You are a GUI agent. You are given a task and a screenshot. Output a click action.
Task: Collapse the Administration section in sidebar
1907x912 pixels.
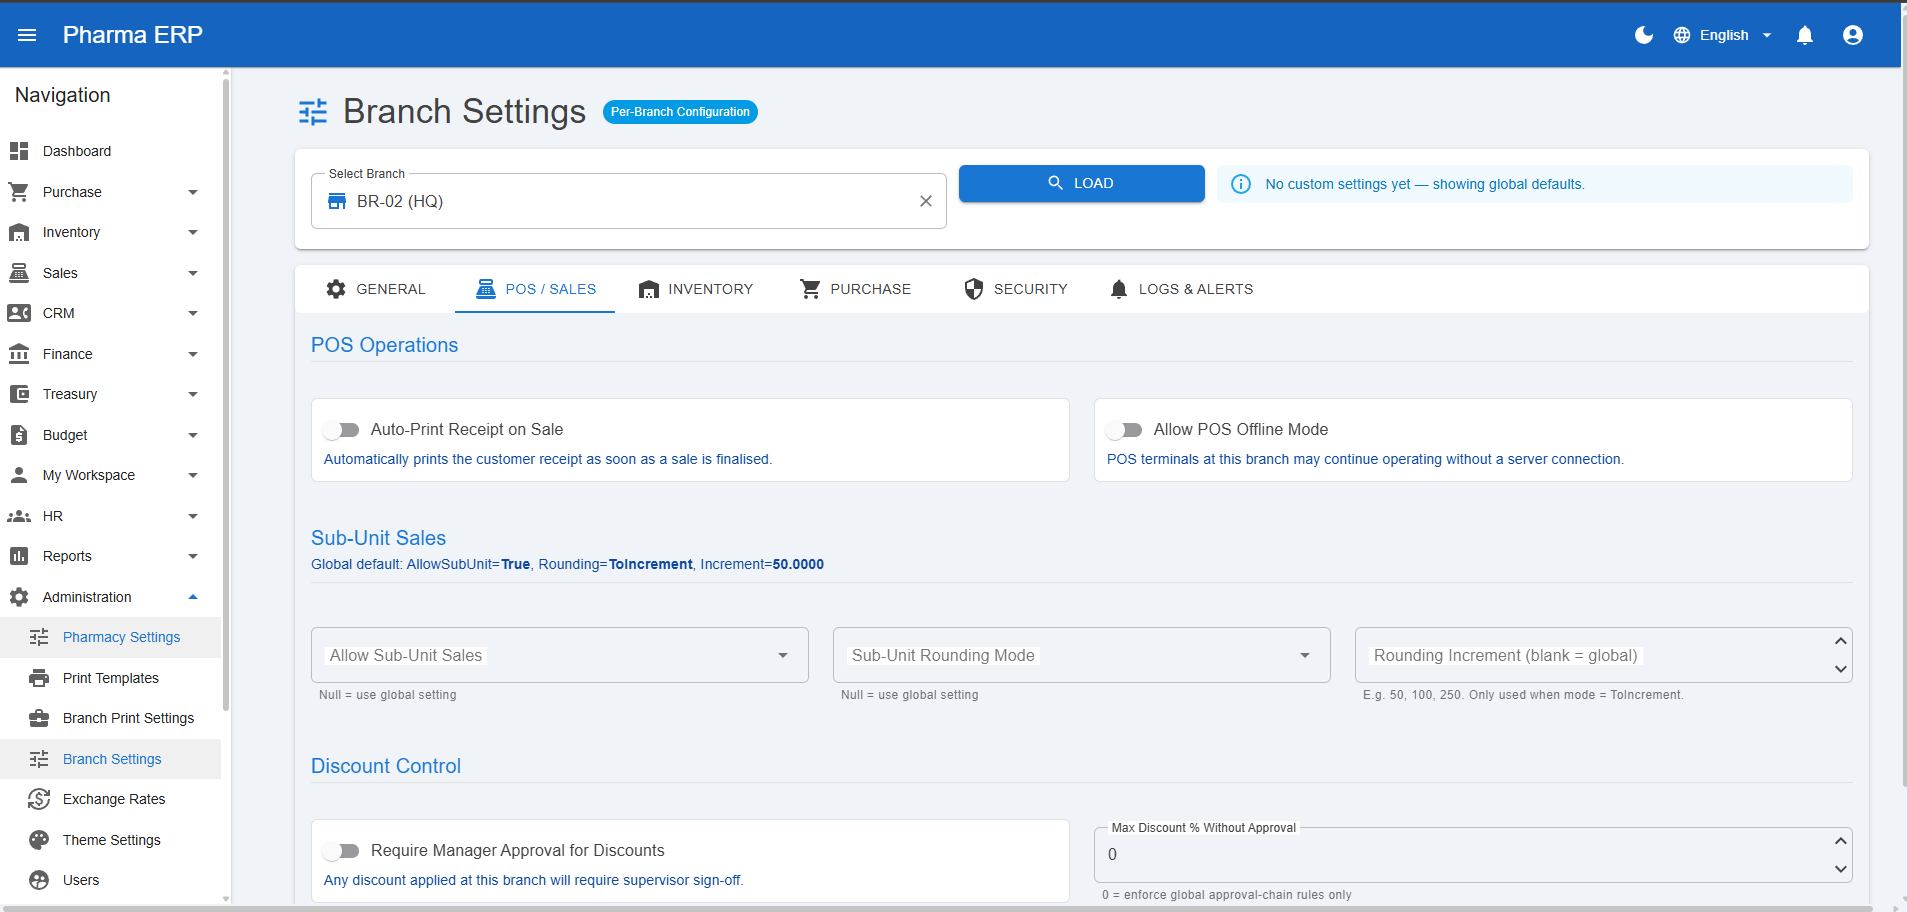(x=193, y=597)
